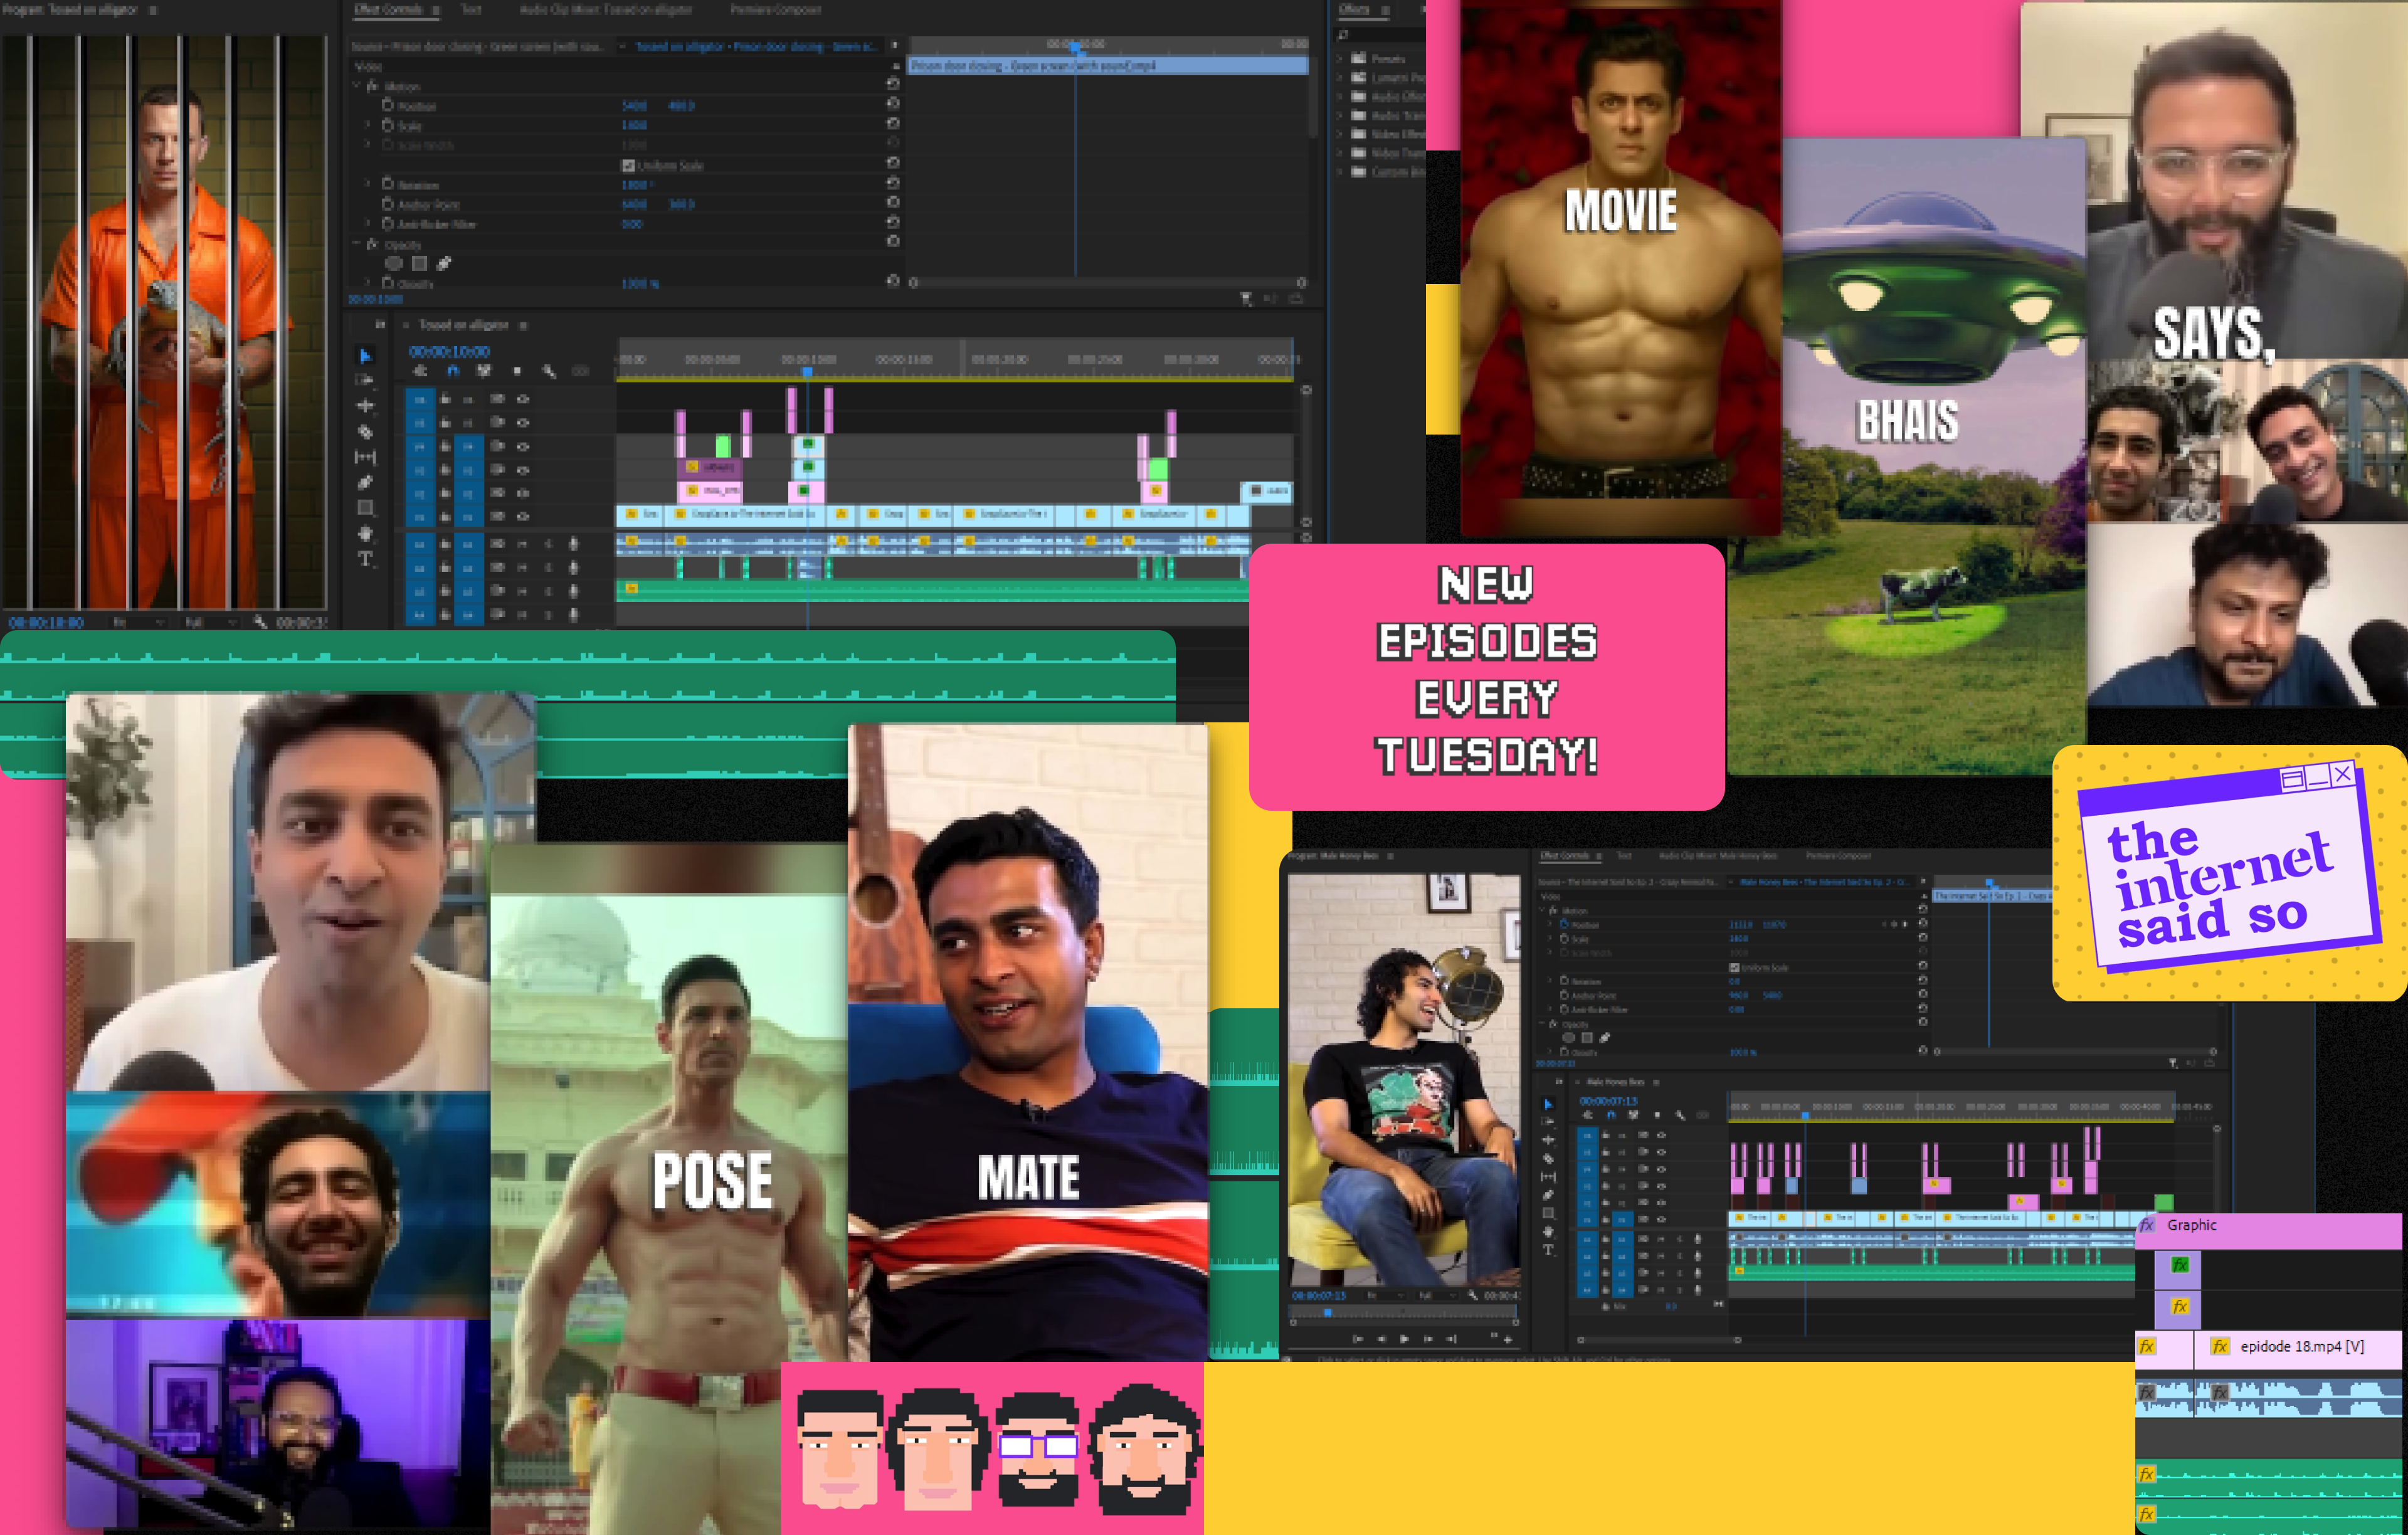The height and width of the screenshot is (1535, 2408).
Task: Expand Custom Bin folder in Effects panel
Action: point(1341,172)
